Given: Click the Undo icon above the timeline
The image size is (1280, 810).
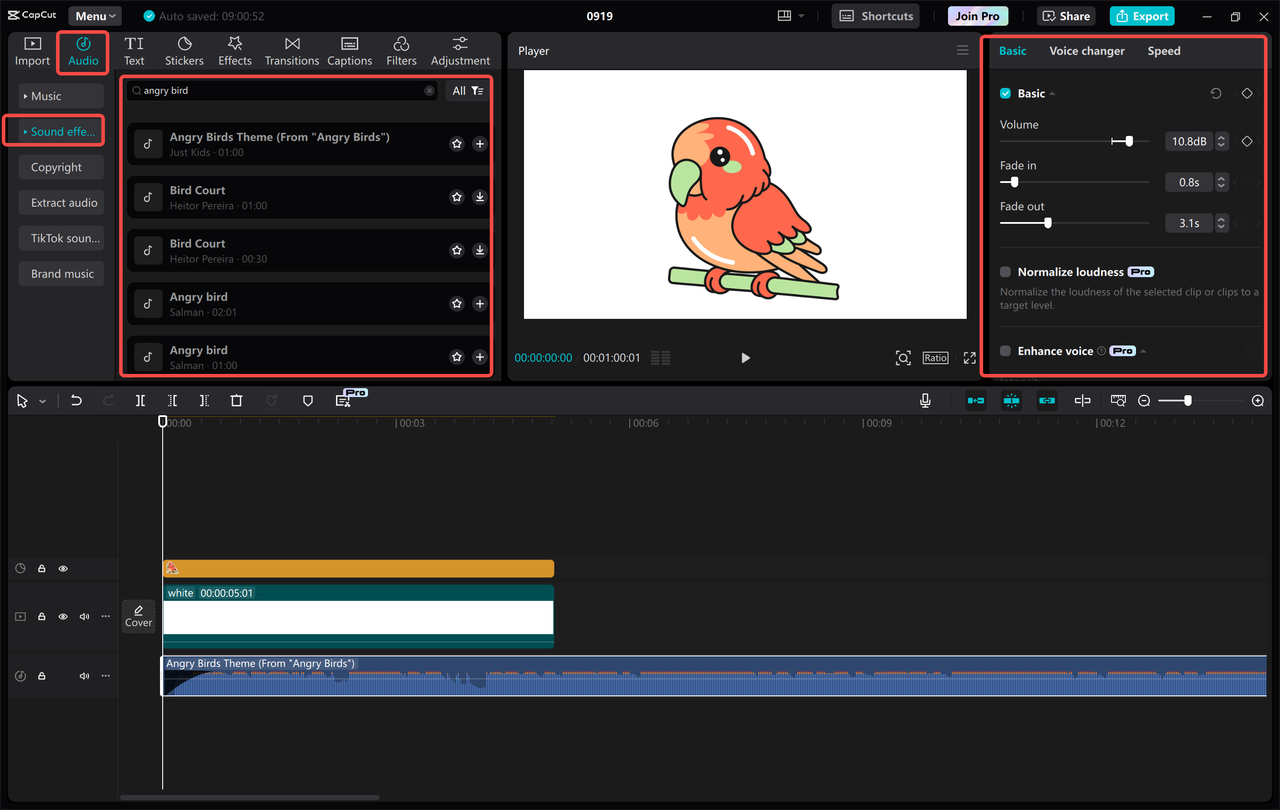Looking at the screenshot, I should 76,400.
